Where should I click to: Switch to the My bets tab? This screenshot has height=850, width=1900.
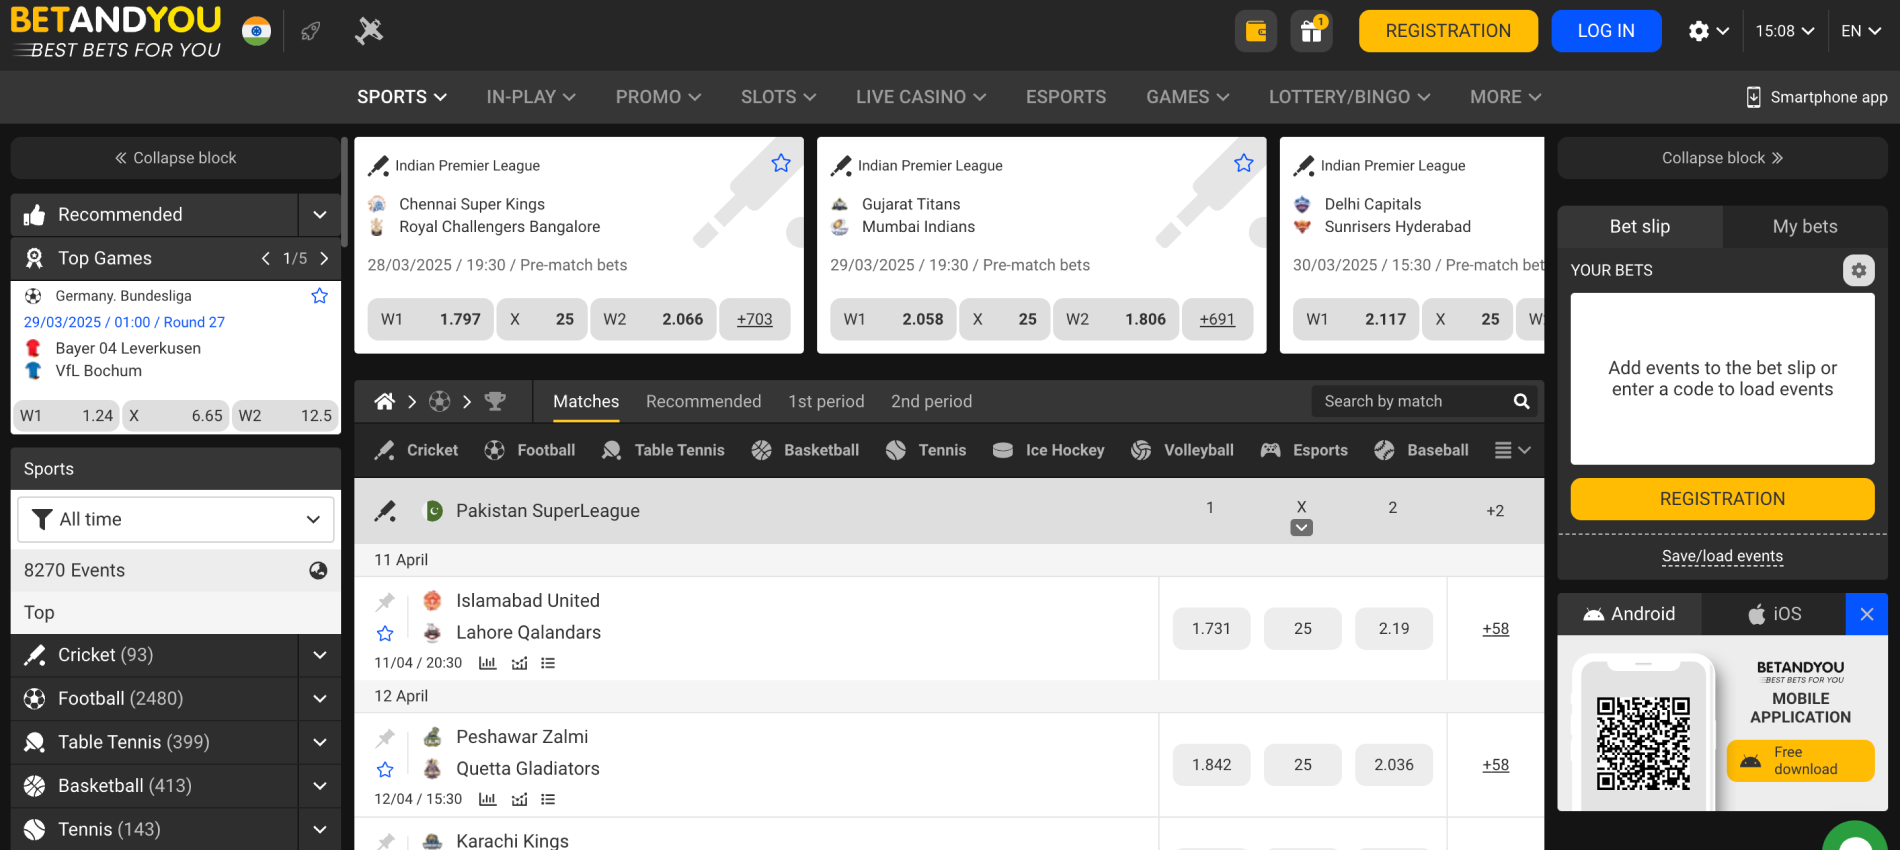click(1804, 227)
